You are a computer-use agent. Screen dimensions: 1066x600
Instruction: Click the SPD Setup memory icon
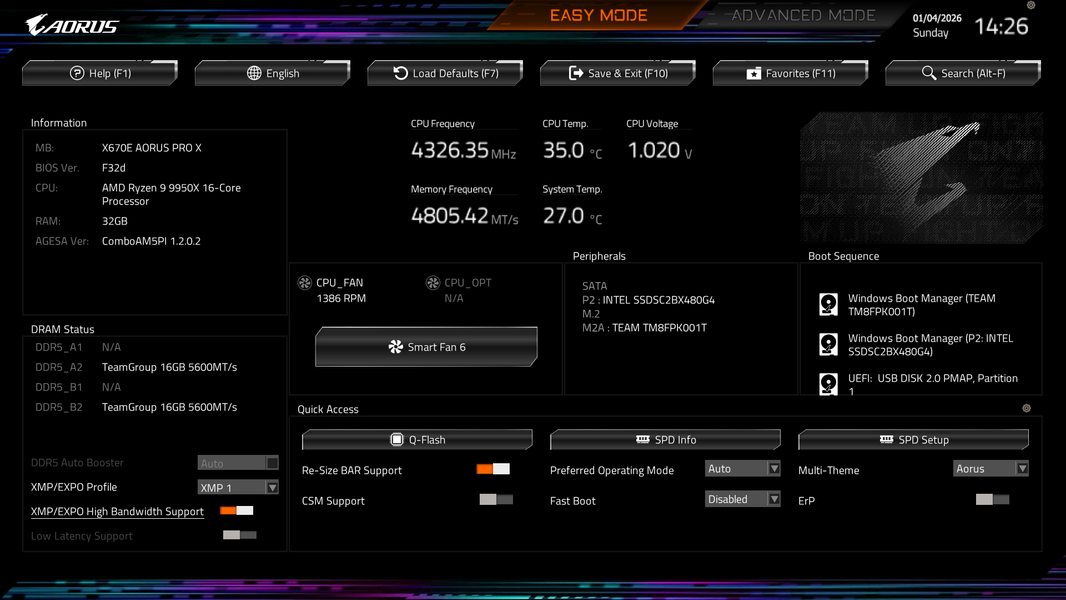(x=886, y=439)
